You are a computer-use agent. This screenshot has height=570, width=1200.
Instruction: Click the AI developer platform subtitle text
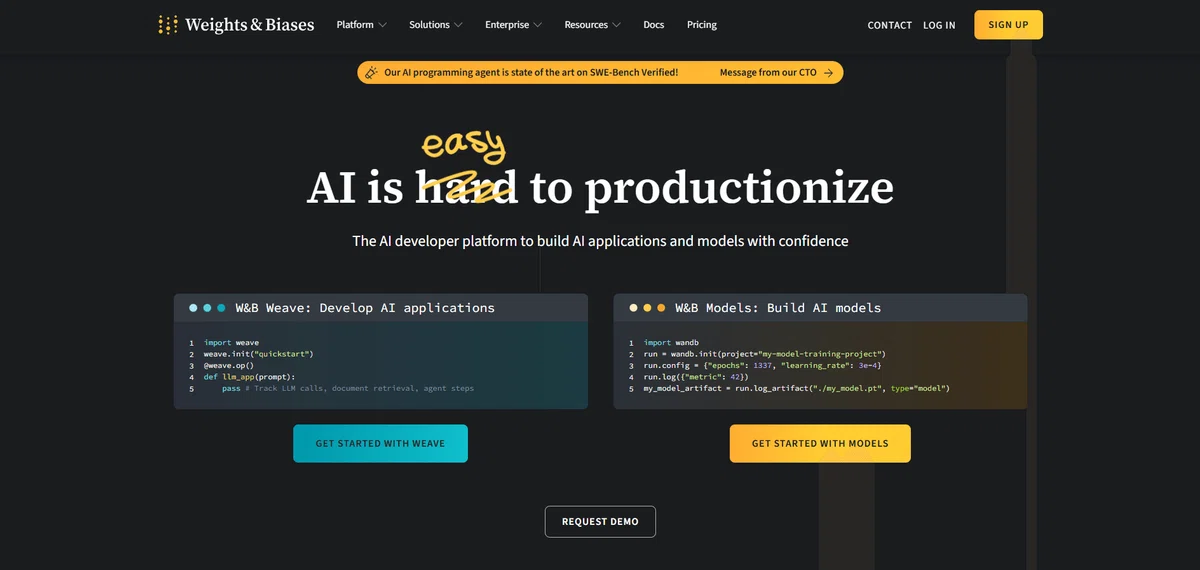click(600, 241)
